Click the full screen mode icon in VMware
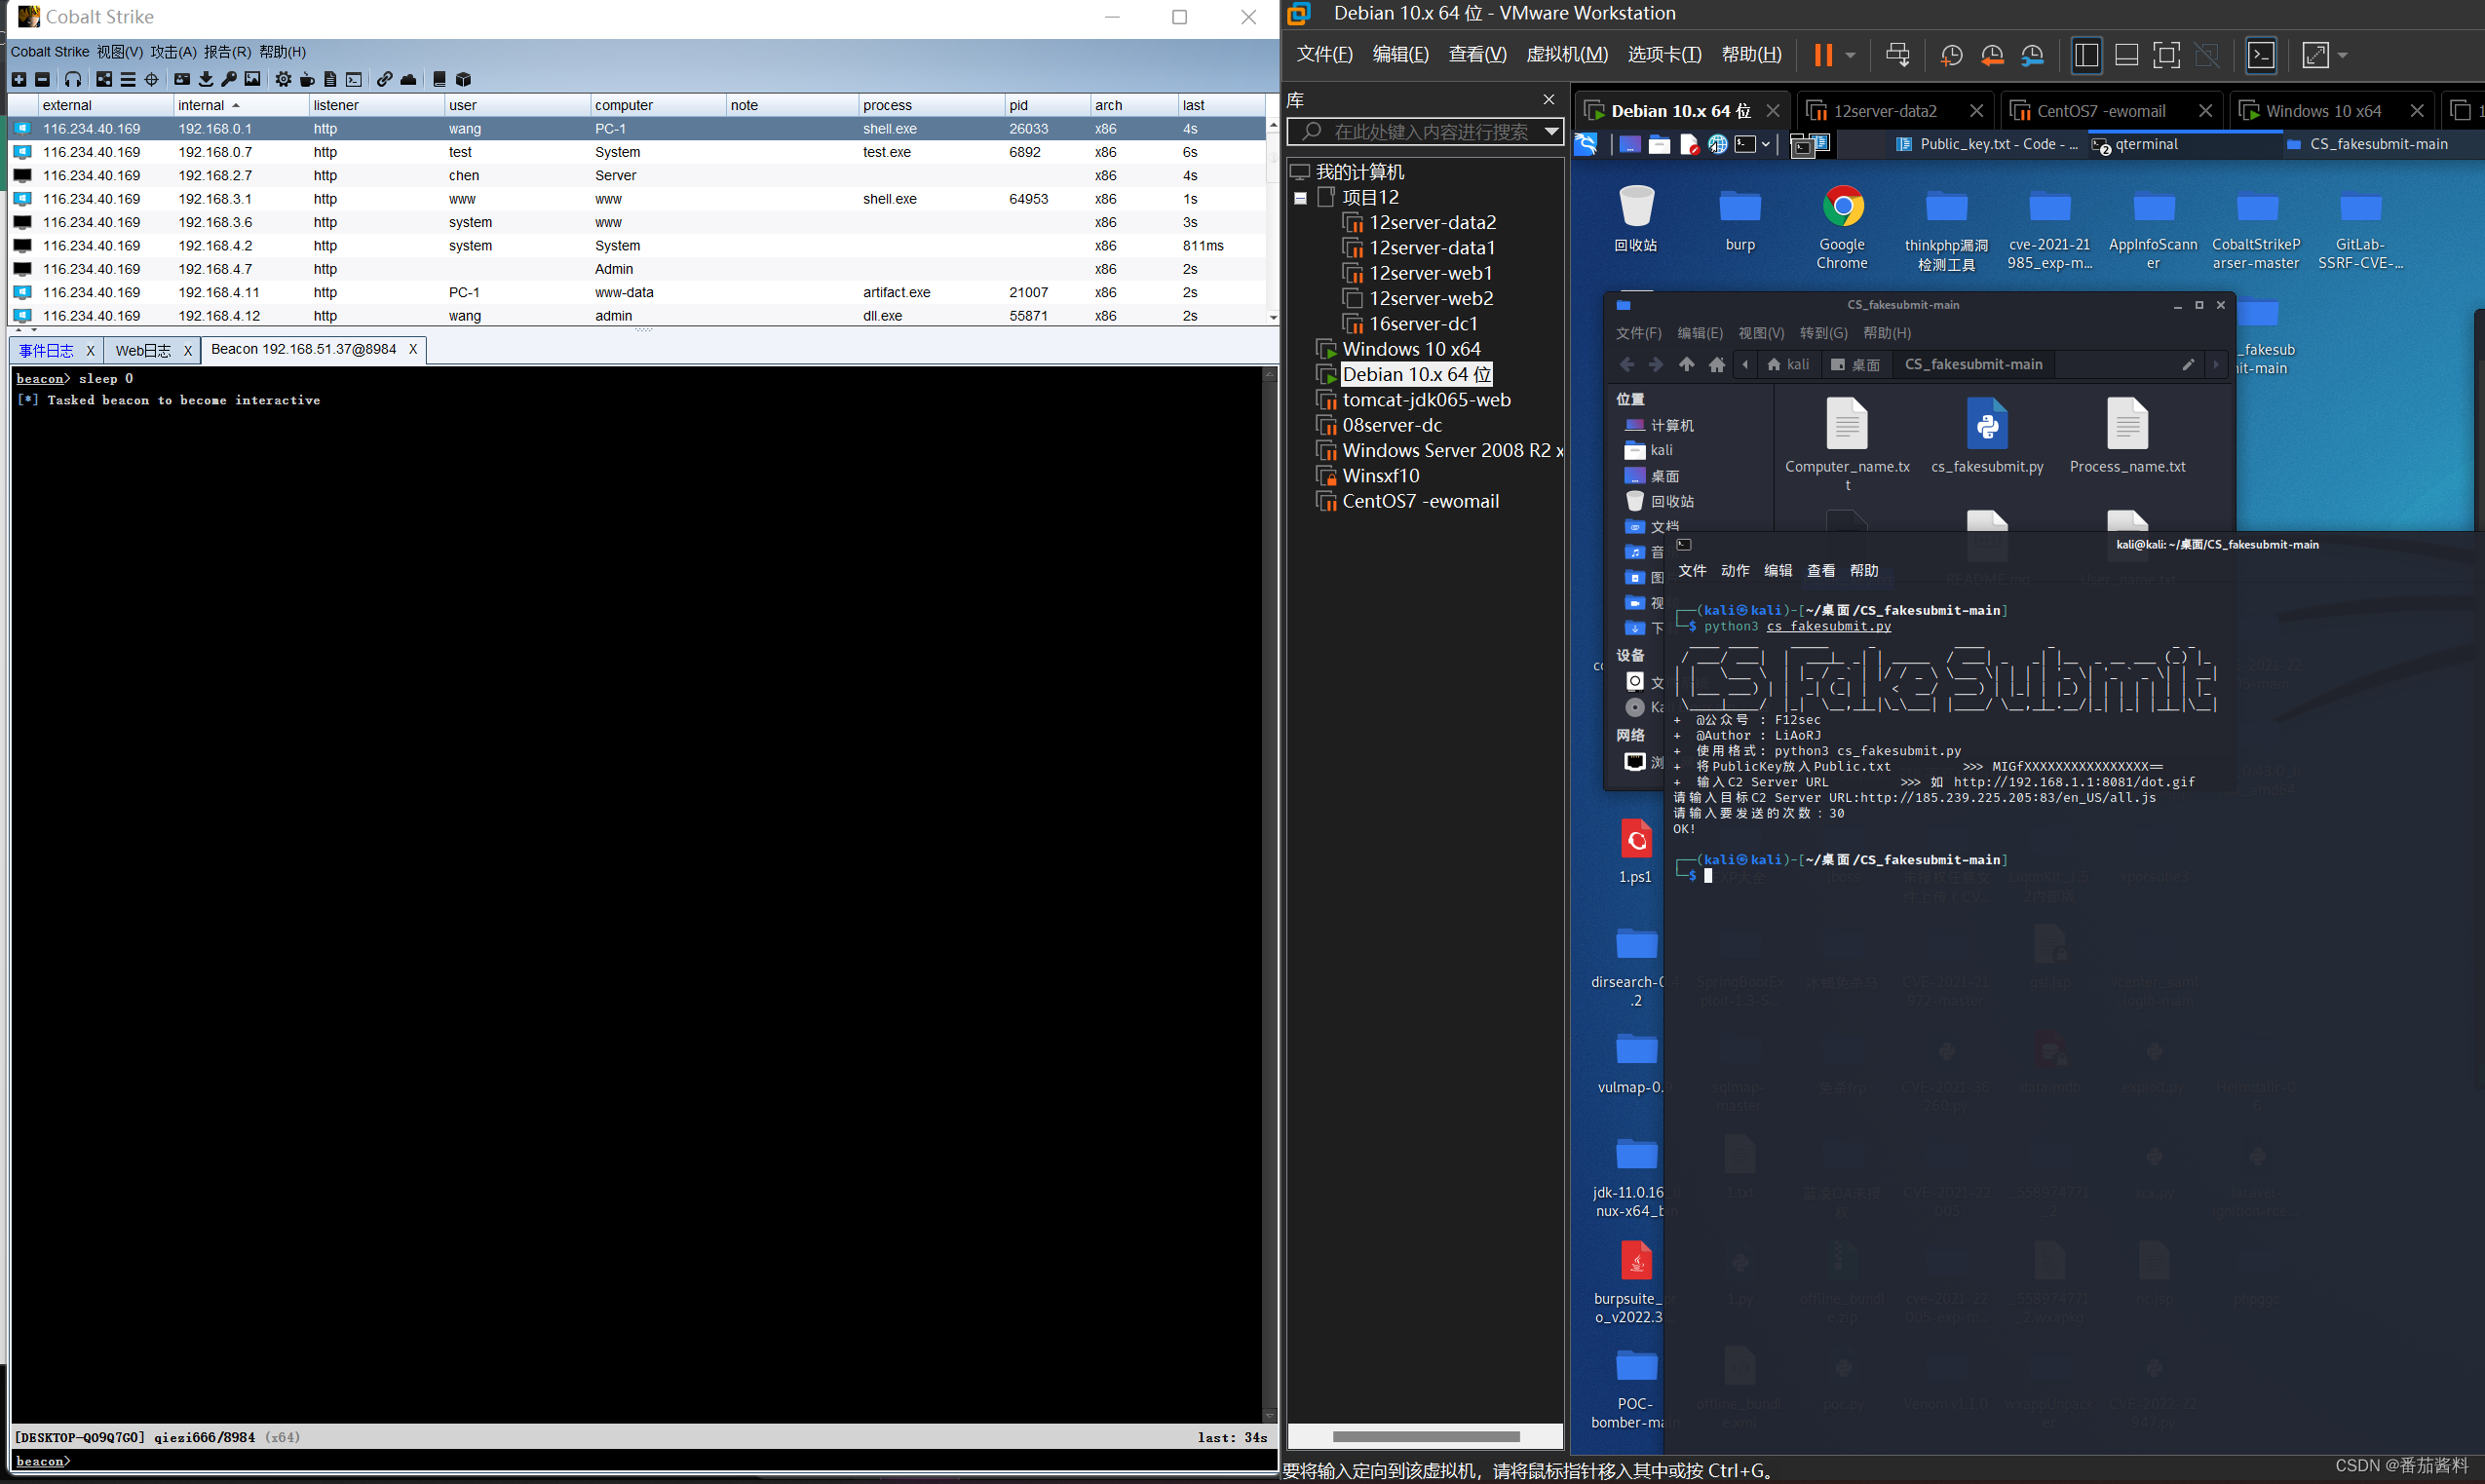Viewport: 2485px width, 1484px height. (x=2167, y=55)
